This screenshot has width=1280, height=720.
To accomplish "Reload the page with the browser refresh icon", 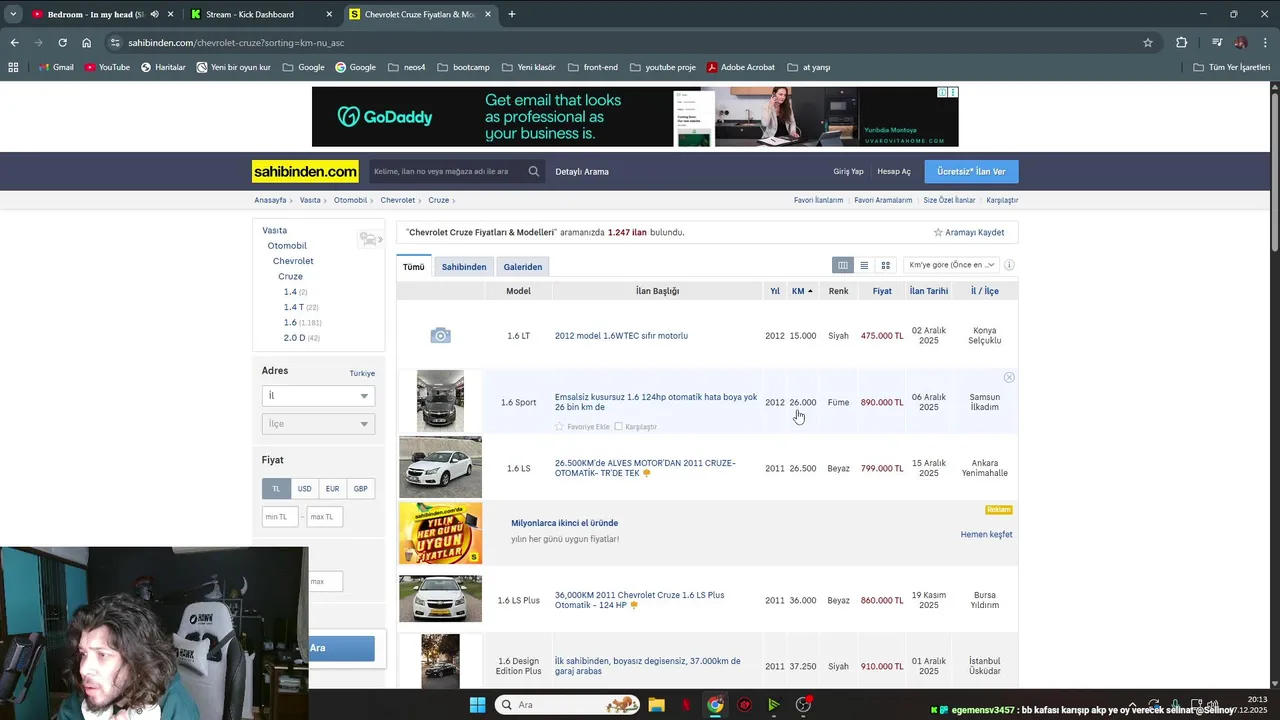I will point(62,43).
